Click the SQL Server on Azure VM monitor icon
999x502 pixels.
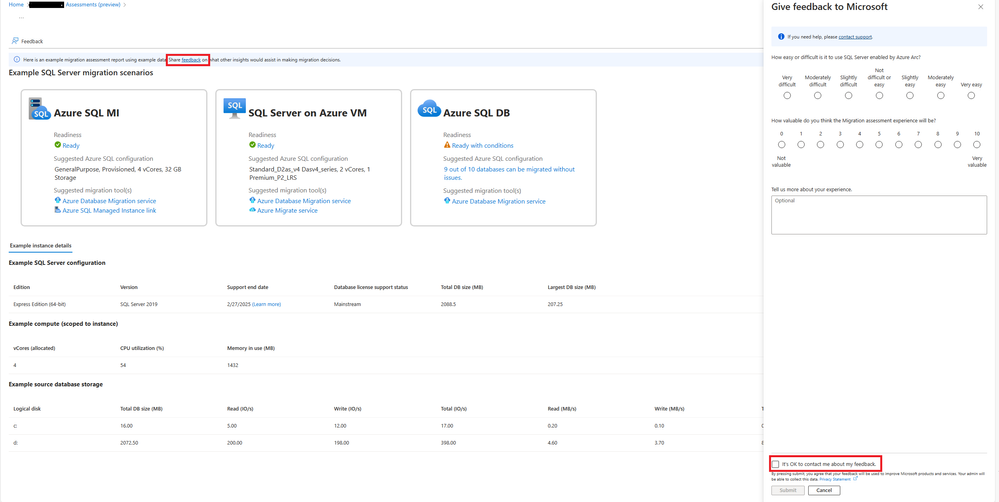coord(234,108)
